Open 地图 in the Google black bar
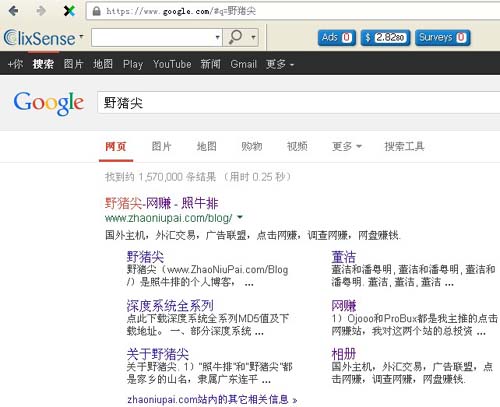This screenshot has height=407, width=500. coord(103,64)
